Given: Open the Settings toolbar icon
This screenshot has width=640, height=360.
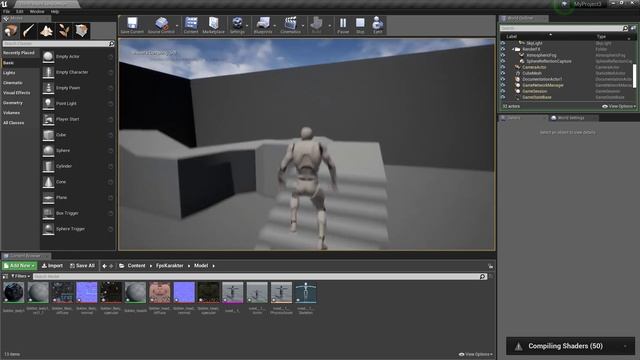Looking at the screenshot, I should point(237,22).
